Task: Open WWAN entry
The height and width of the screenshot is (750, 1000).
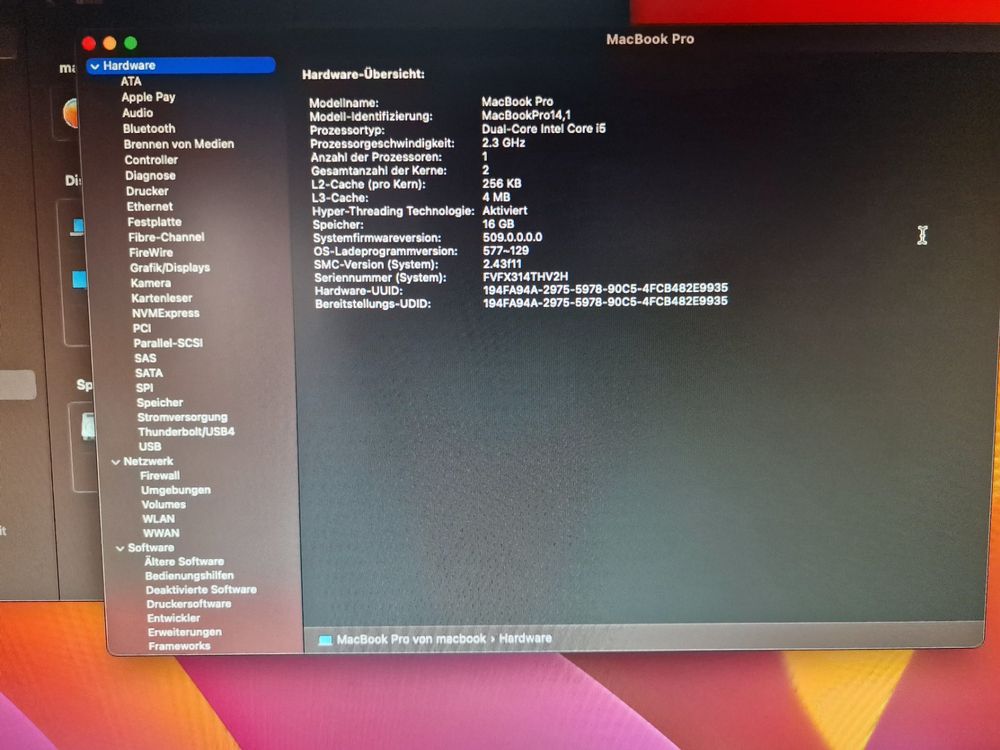Action: (x=161, y=533)
